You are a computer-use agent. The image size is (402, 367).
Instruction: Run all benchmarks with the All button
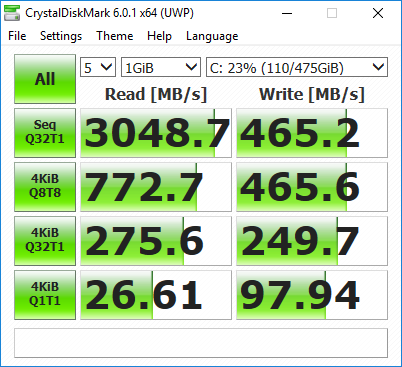(x=45, y=79)
